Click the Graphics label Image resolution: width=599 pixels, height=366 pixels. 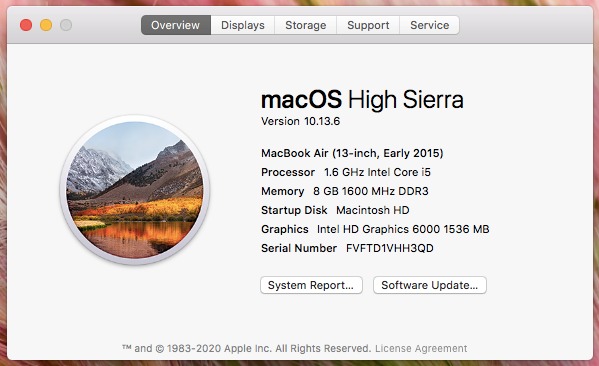(285, 229)
